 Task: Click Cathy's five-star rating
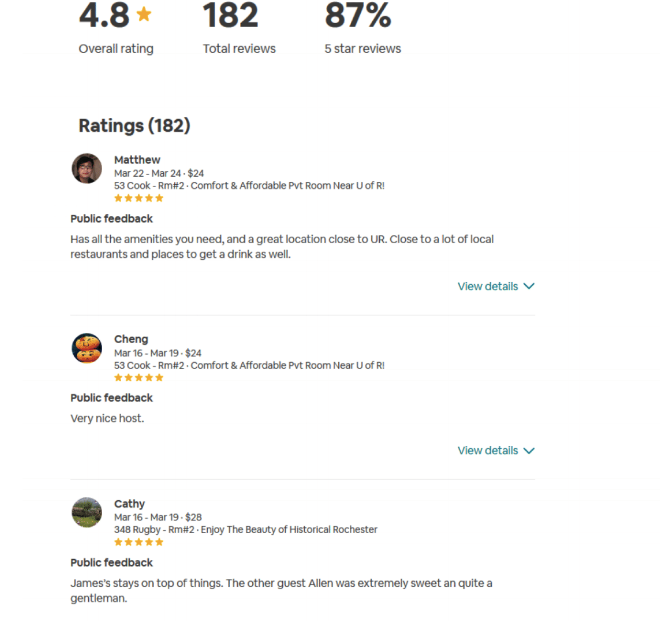point(138,542)
